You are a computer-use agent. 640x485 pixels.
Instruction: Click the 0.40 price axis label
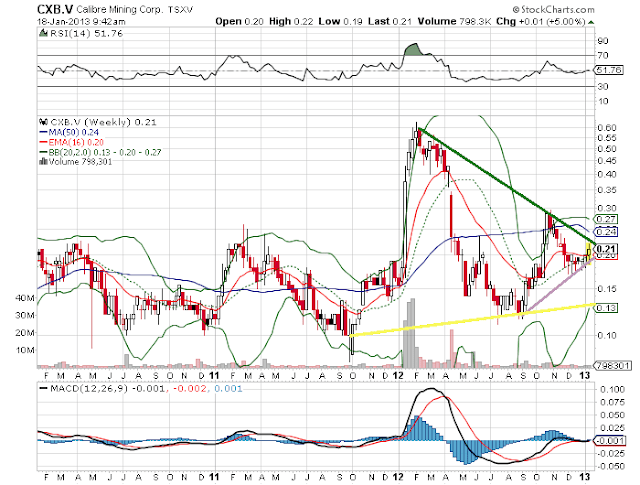(x=607, y=174)
